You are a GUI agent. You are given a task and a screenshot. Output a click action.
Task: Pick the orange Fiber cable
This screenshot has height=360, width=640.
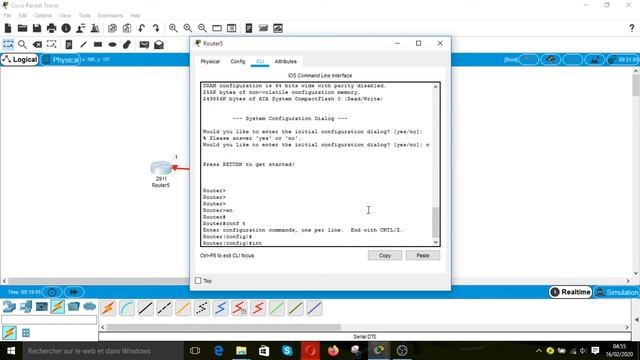183,308
